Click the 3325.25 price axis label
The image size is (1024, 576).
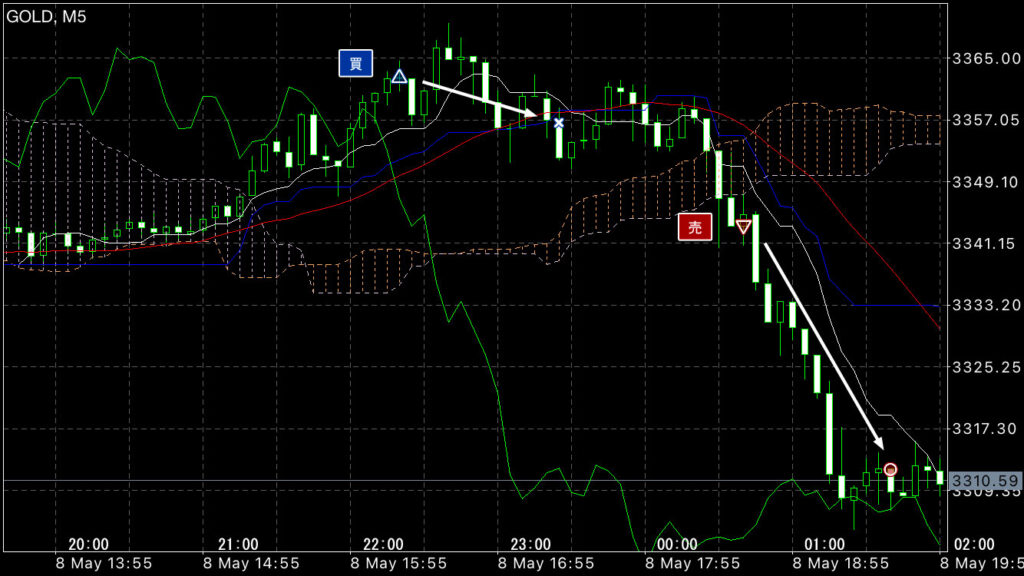[x=984, y=367]
